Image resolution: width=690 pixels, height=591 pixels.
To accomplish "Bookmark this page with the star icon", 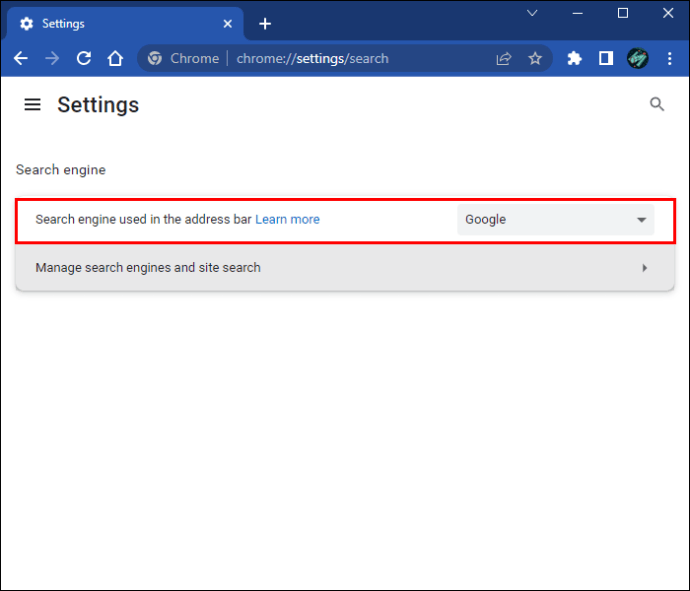I will point(535,59).
